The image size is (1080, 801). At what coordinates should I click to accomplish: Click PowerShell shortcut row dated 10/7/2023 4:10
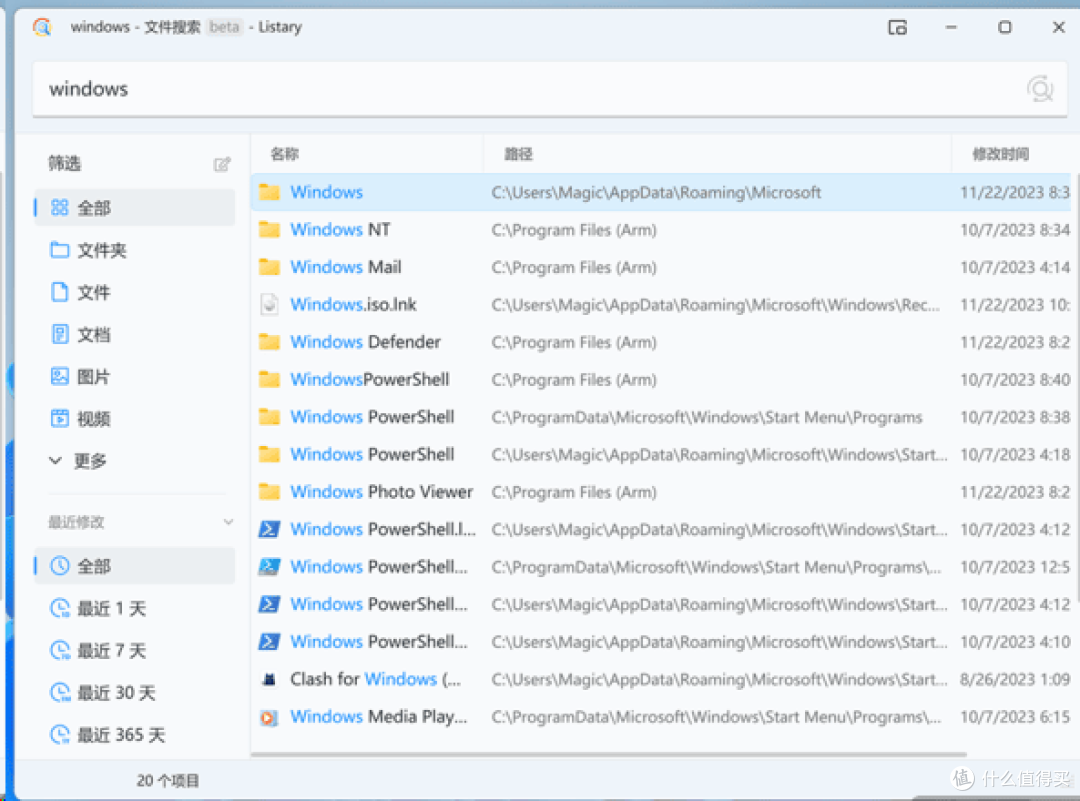pos(661,642)
